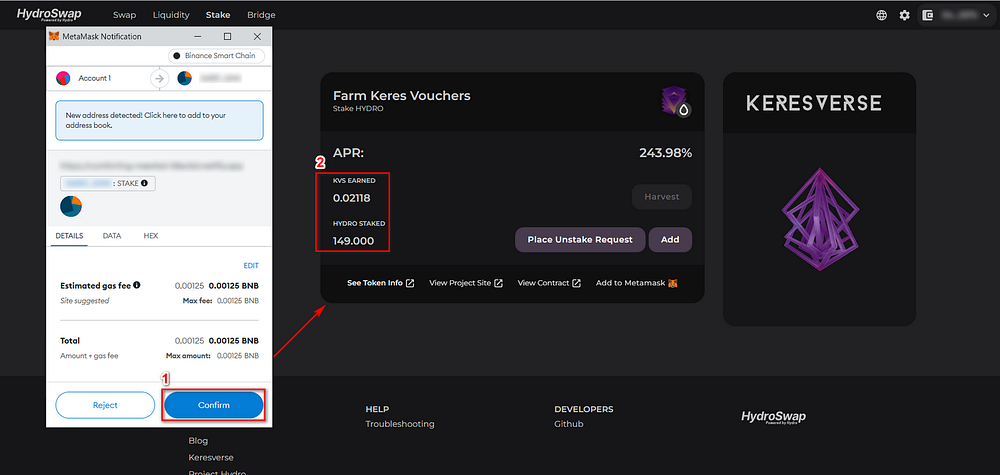
Task: Click the recipient address avatar
Action: 184,78
